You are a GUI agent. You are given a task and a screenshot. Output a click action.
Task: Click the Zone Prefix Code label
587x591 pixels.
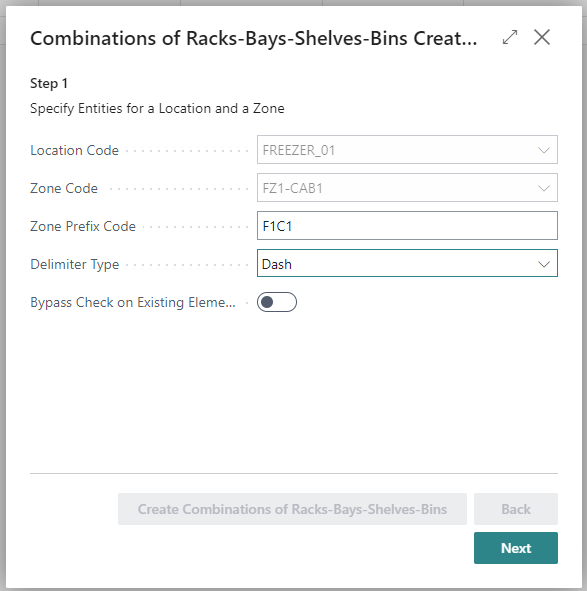tap(83, 226)
